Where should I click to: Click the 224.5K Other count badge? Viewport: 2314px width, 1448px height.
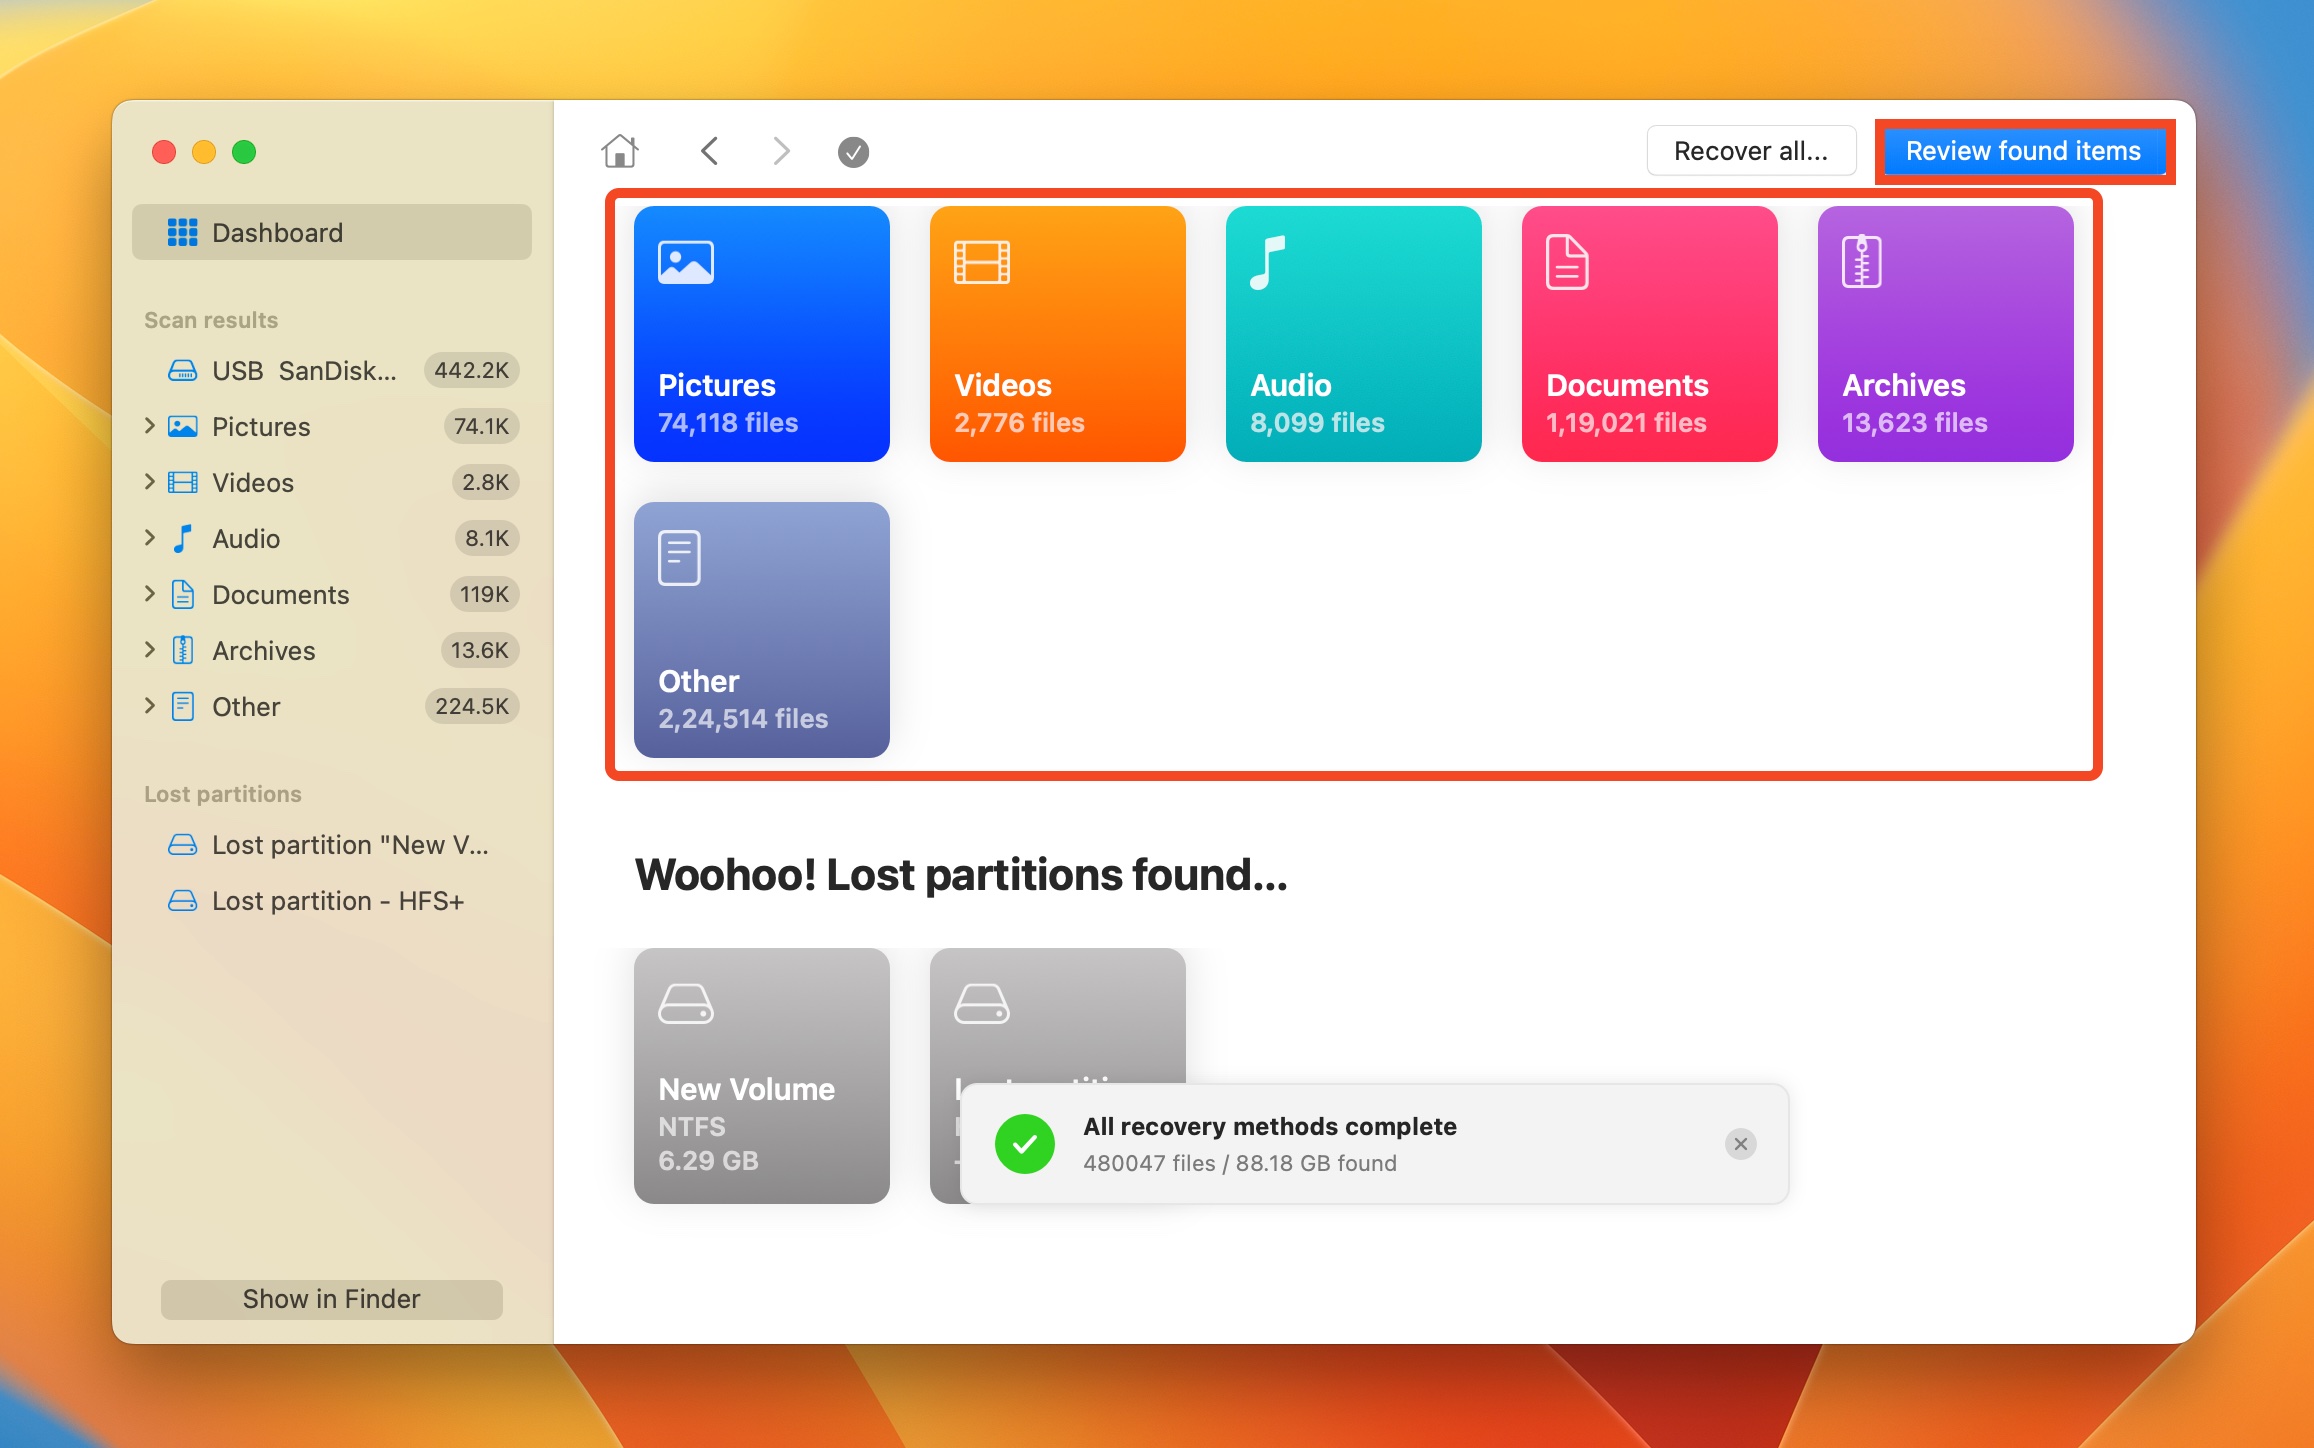[x=472, y=706]
